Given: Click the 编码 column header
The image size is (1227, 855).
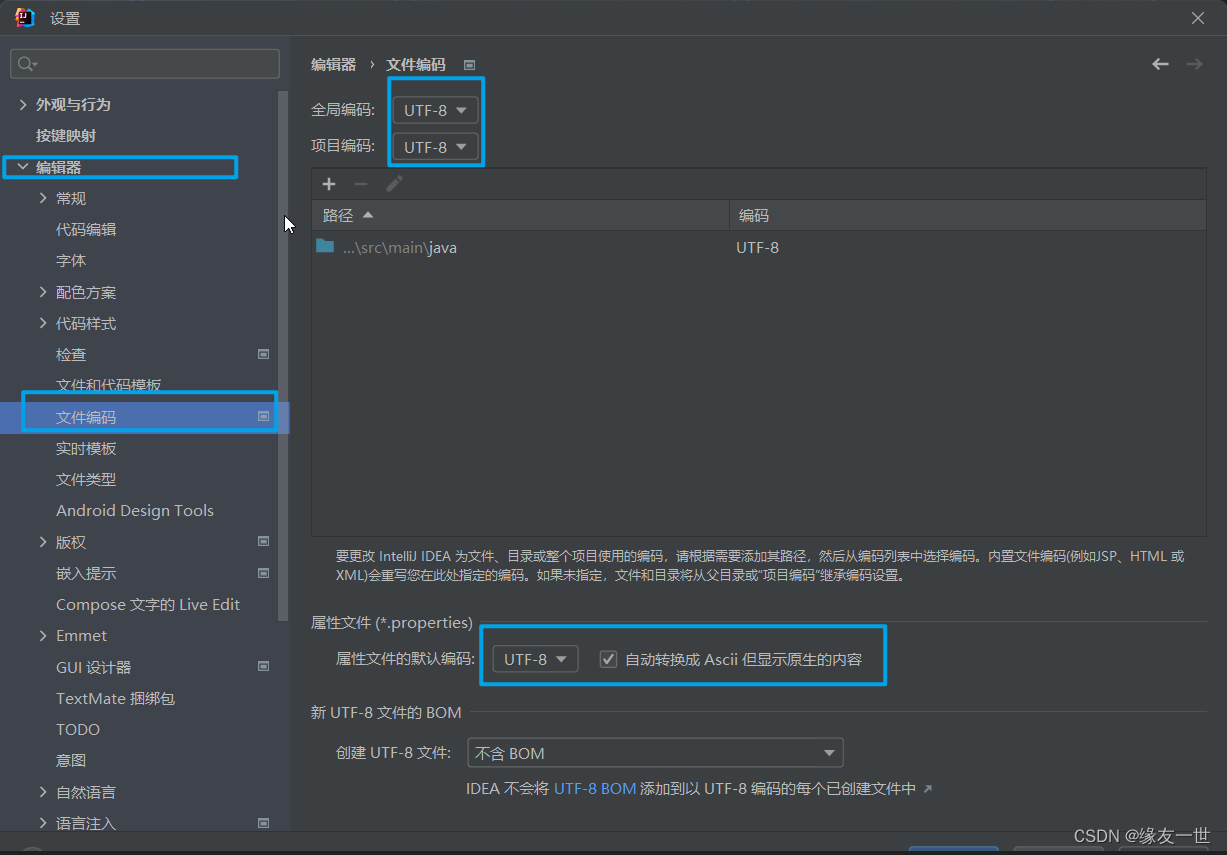Looking at the screenshot, I should pyautogui.click(x=967, y=215).
